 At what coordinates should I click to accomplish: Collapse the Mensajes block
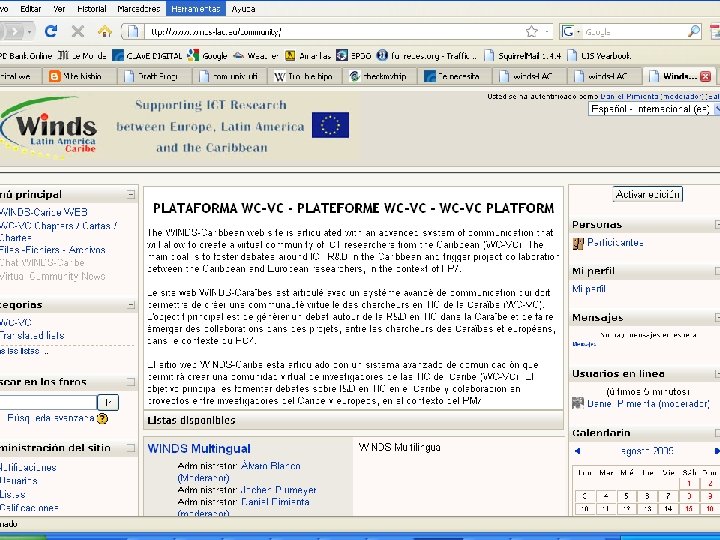pos(717,317)
